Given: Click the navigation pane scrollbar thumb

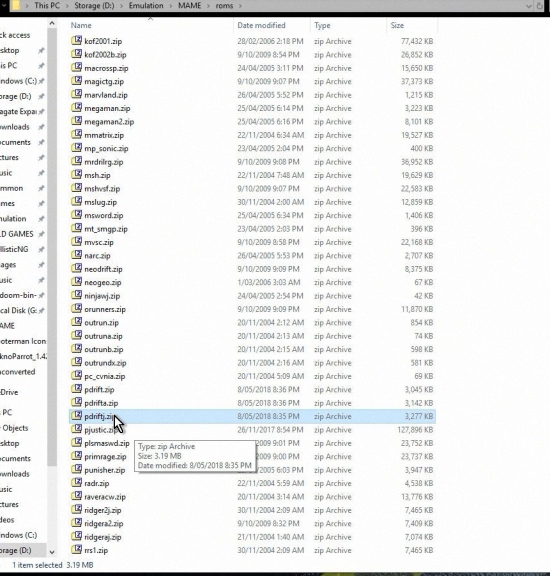Looking at the screenshot, I should pos(52,246).
